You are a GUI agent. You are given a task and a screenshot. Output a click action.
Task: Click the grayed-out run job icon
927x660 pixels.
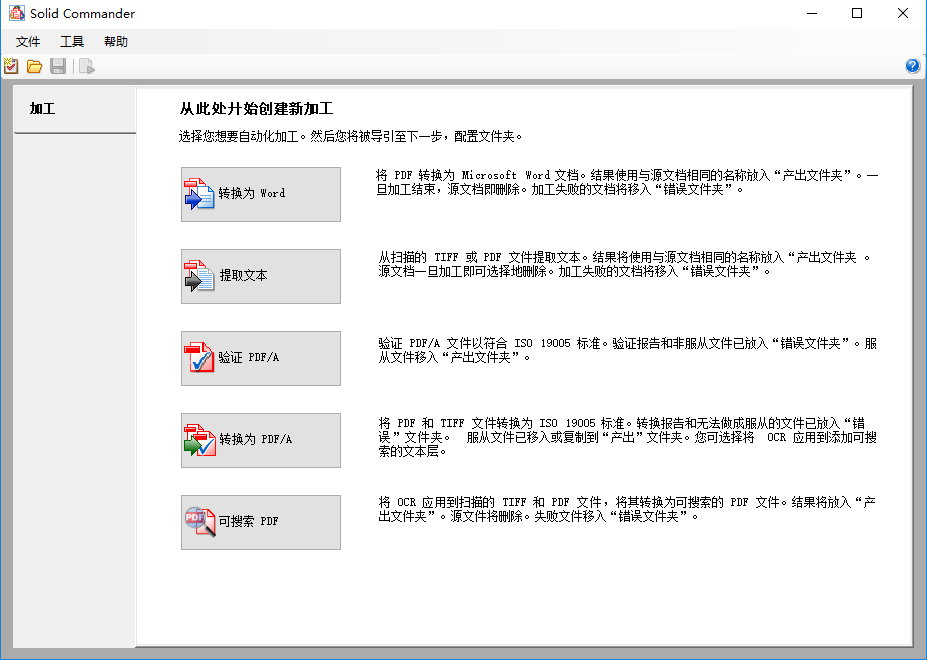tap(87, 66)
